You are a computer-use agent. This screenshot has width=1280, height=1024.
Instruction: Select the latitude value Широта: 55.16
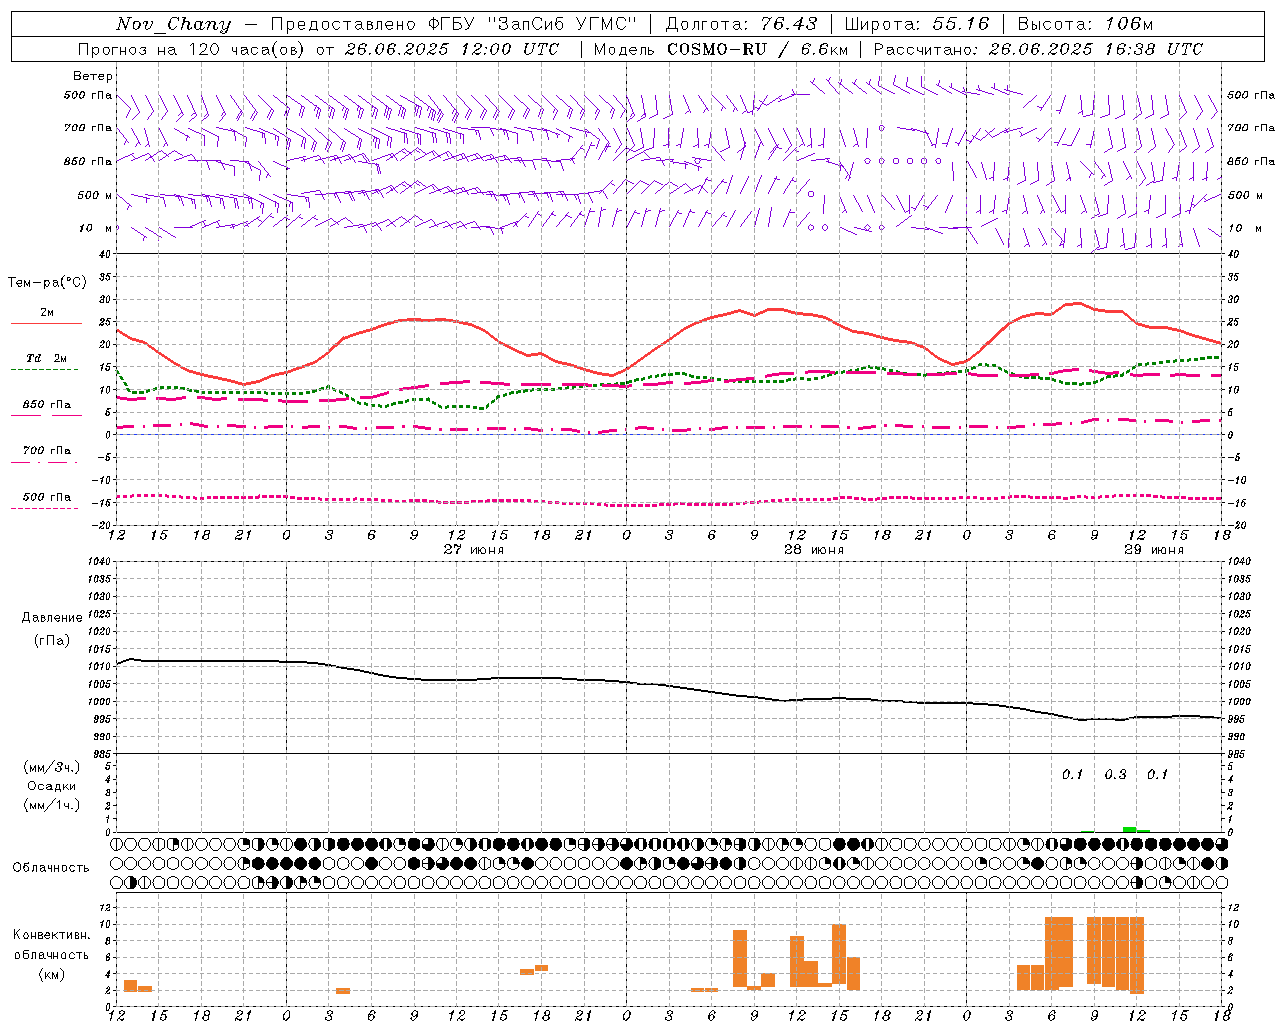pos(917,24)
